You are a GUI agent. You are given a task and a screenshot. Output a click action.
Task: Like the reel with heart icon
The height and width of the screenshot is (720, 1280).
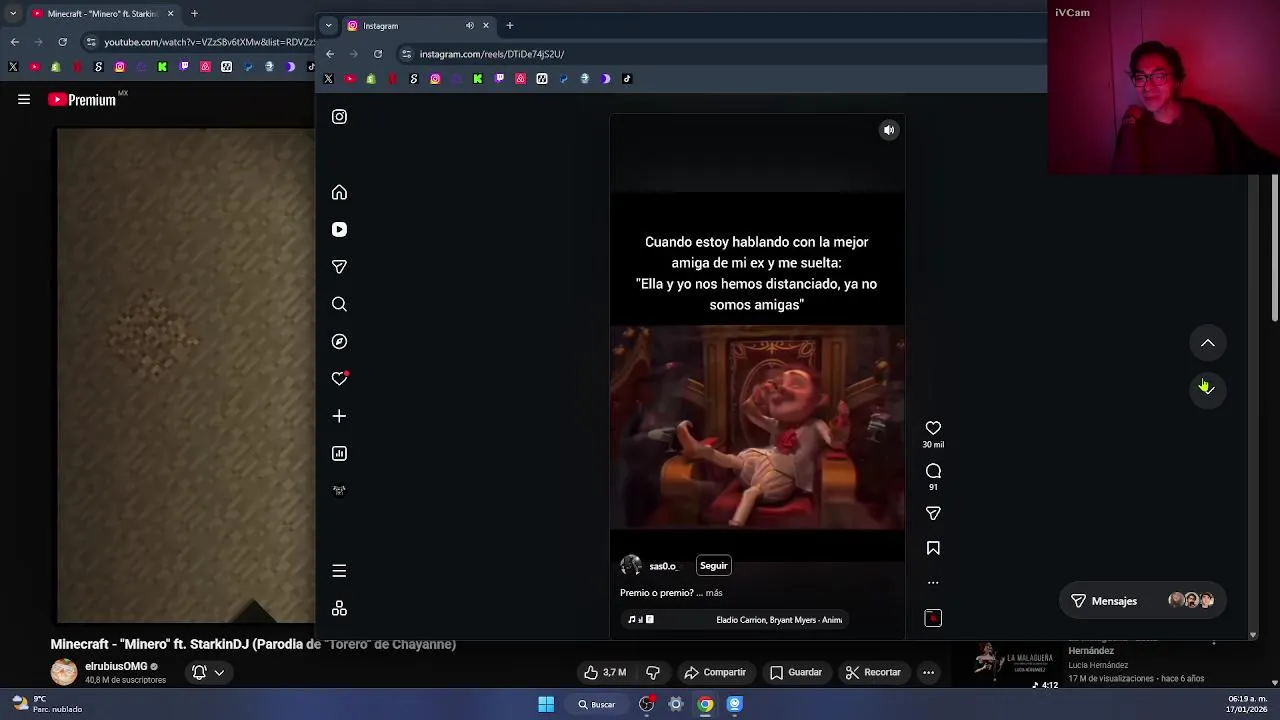(933, 428)
